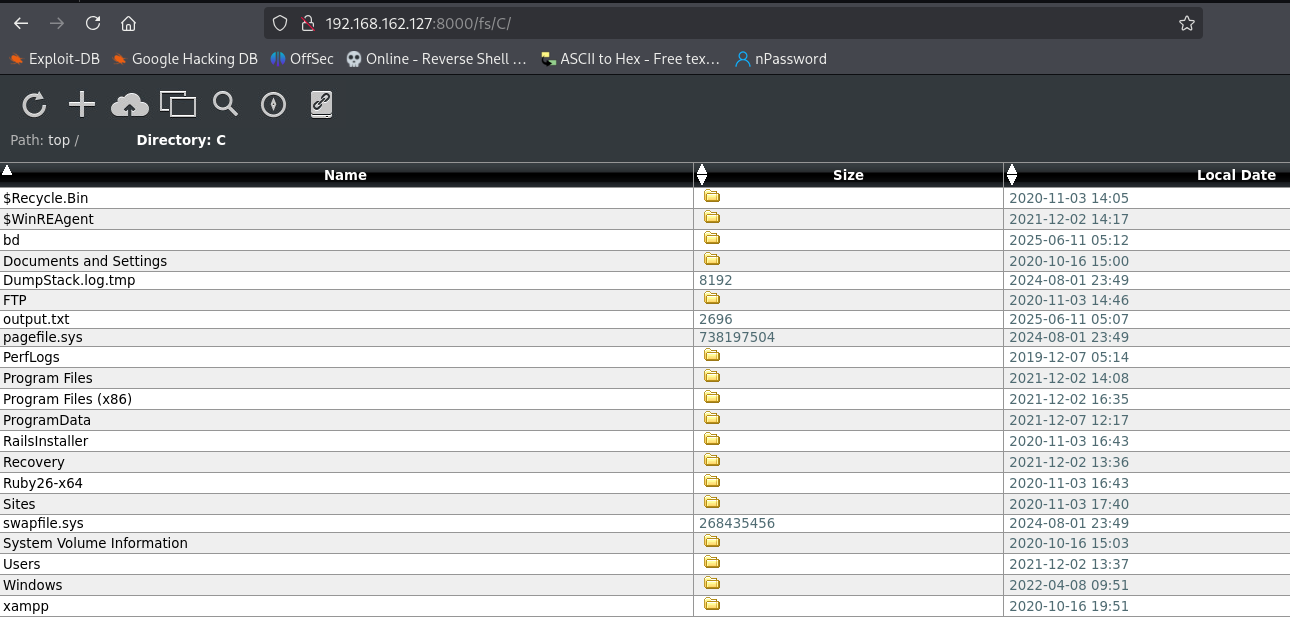Reload the page with the browser refresh icon
Viewport: 1290px width, 629px height.
pyautogui.click(x=92, y=22)
